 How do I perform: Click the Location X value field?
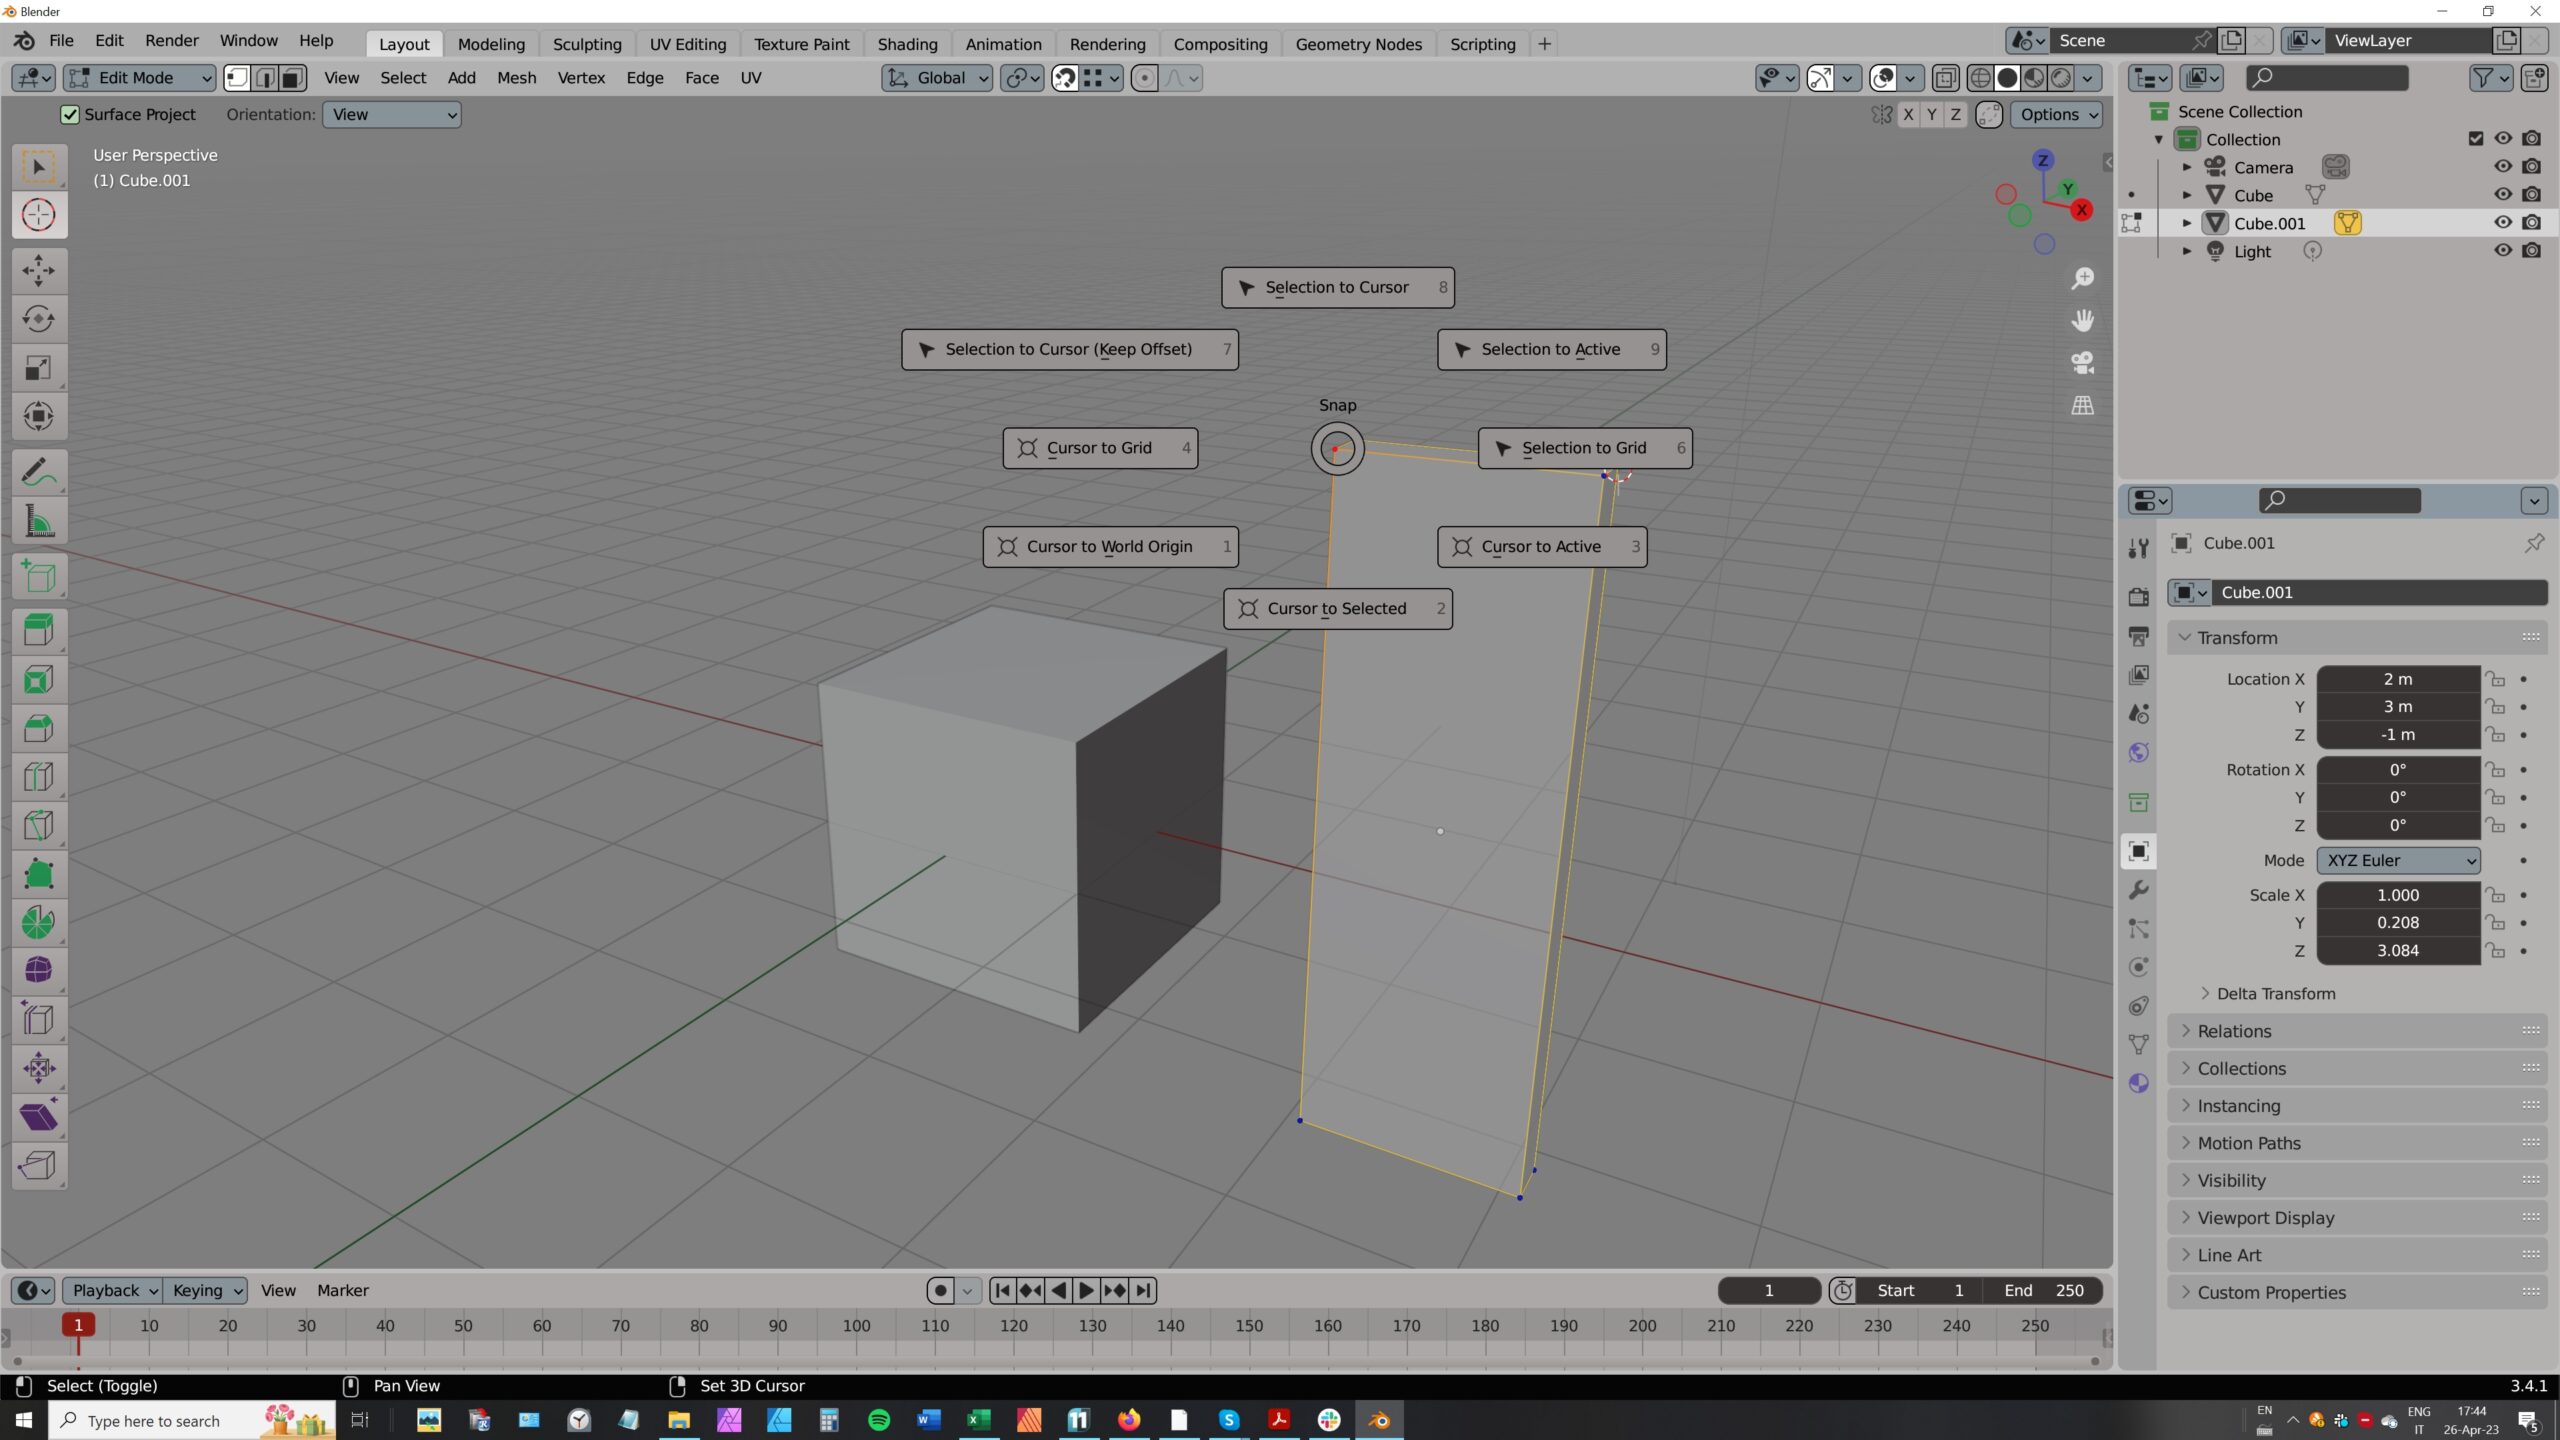tap(2397, 679)
